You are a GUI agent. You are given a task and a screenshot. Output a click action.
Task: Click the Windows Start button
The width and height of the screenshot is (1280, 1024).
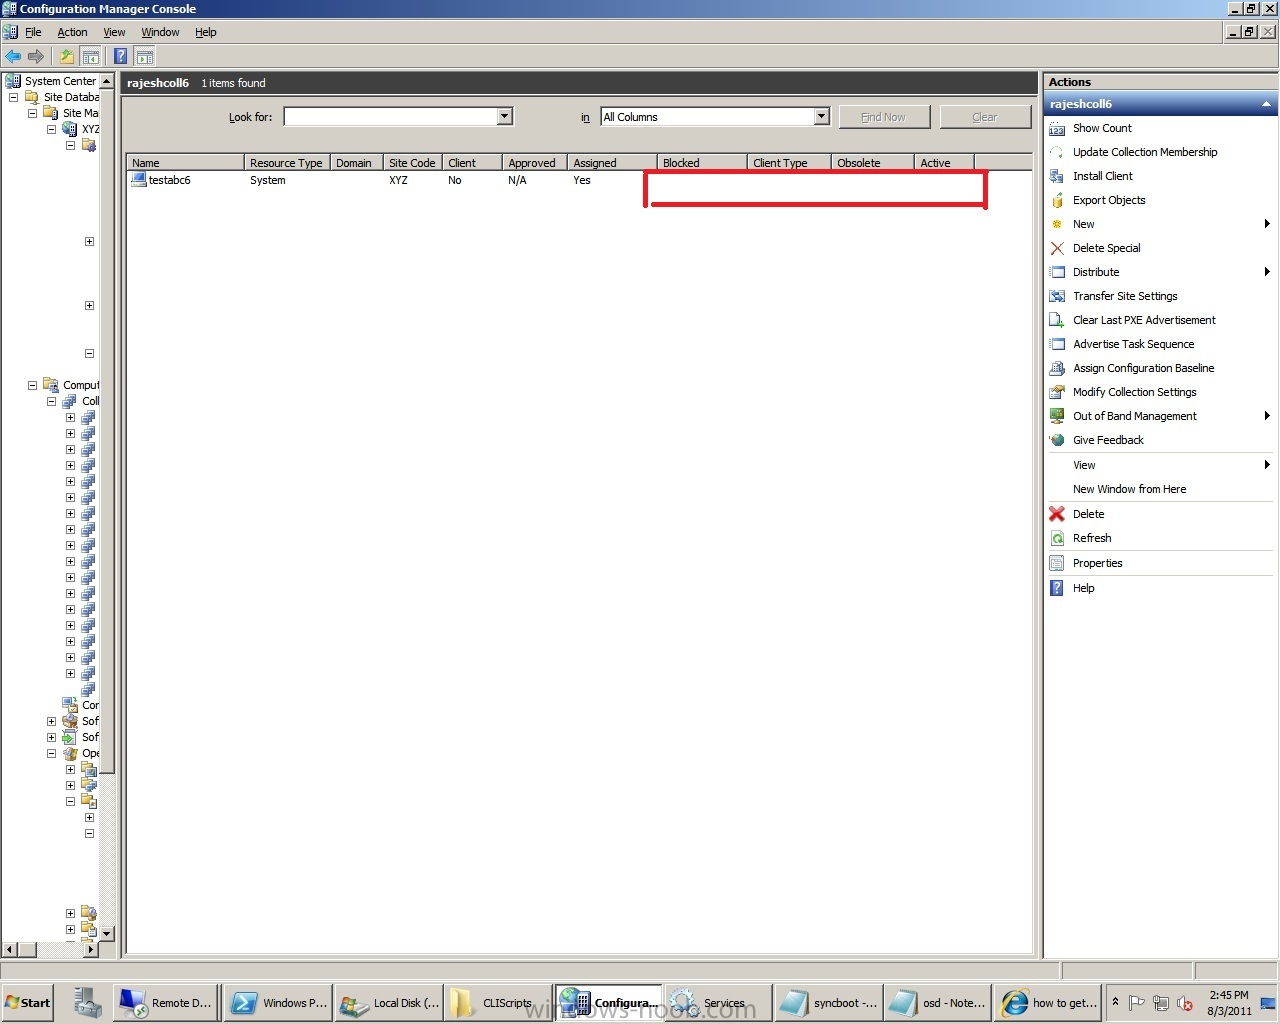(x=28, y=1003)
